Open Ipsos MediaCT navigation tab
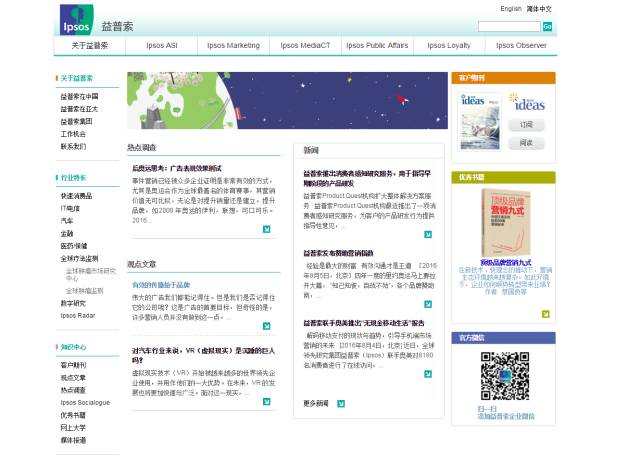The height and width of the screenshot is (473, 640). [x=305, y=45]
